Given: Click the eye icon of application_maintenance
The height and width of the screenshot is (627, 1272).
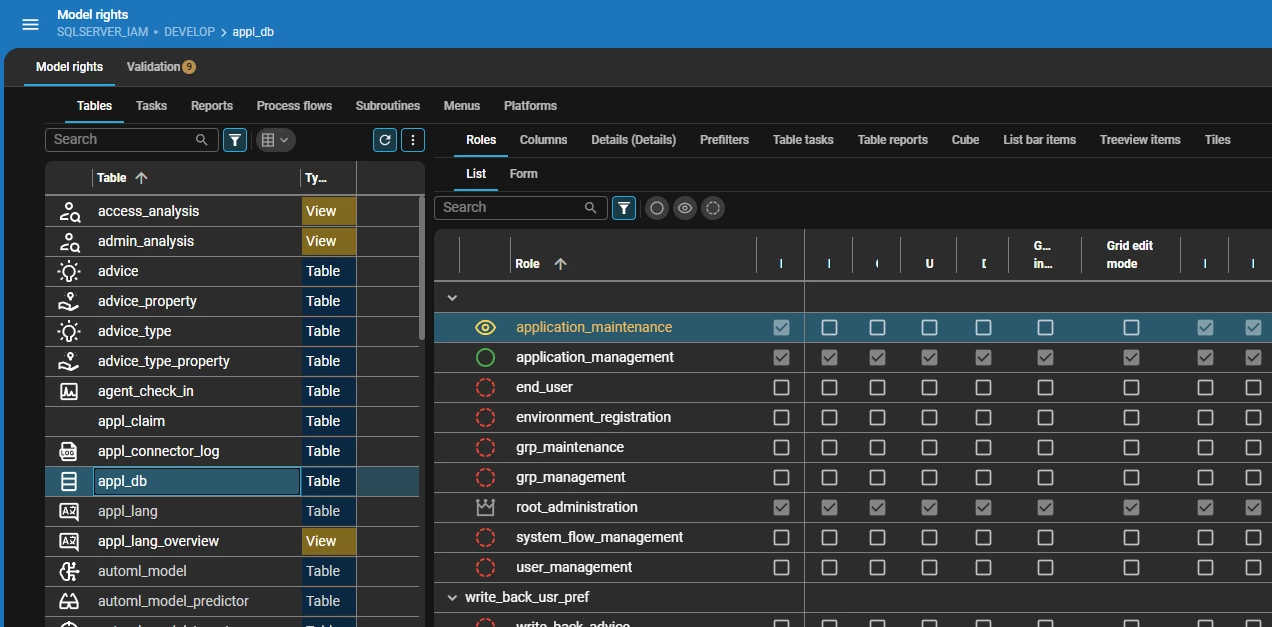Looking at the screenshot, I should [485, 327].
